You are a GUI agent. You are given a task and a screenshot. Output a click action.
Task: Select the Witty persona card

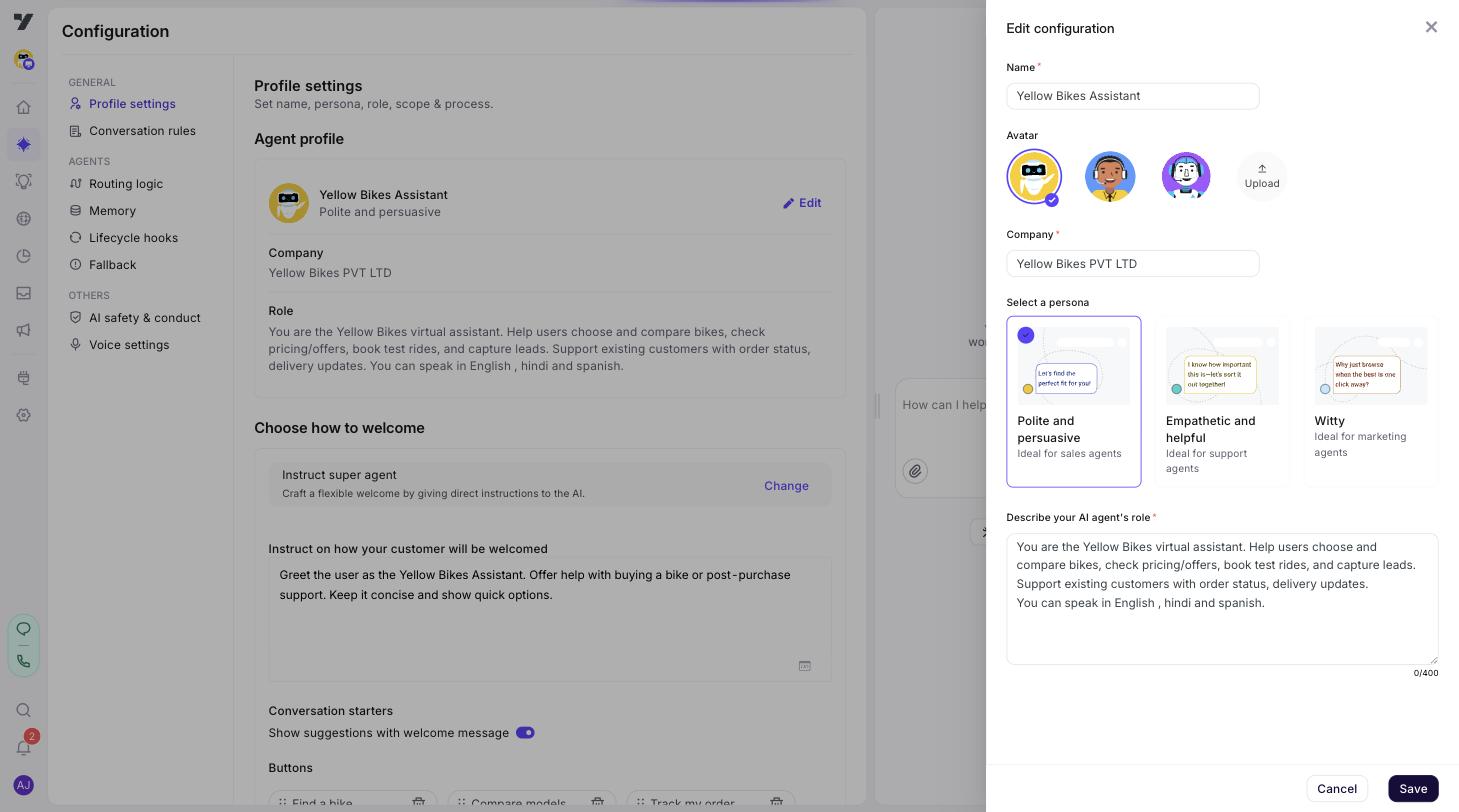1371,402
